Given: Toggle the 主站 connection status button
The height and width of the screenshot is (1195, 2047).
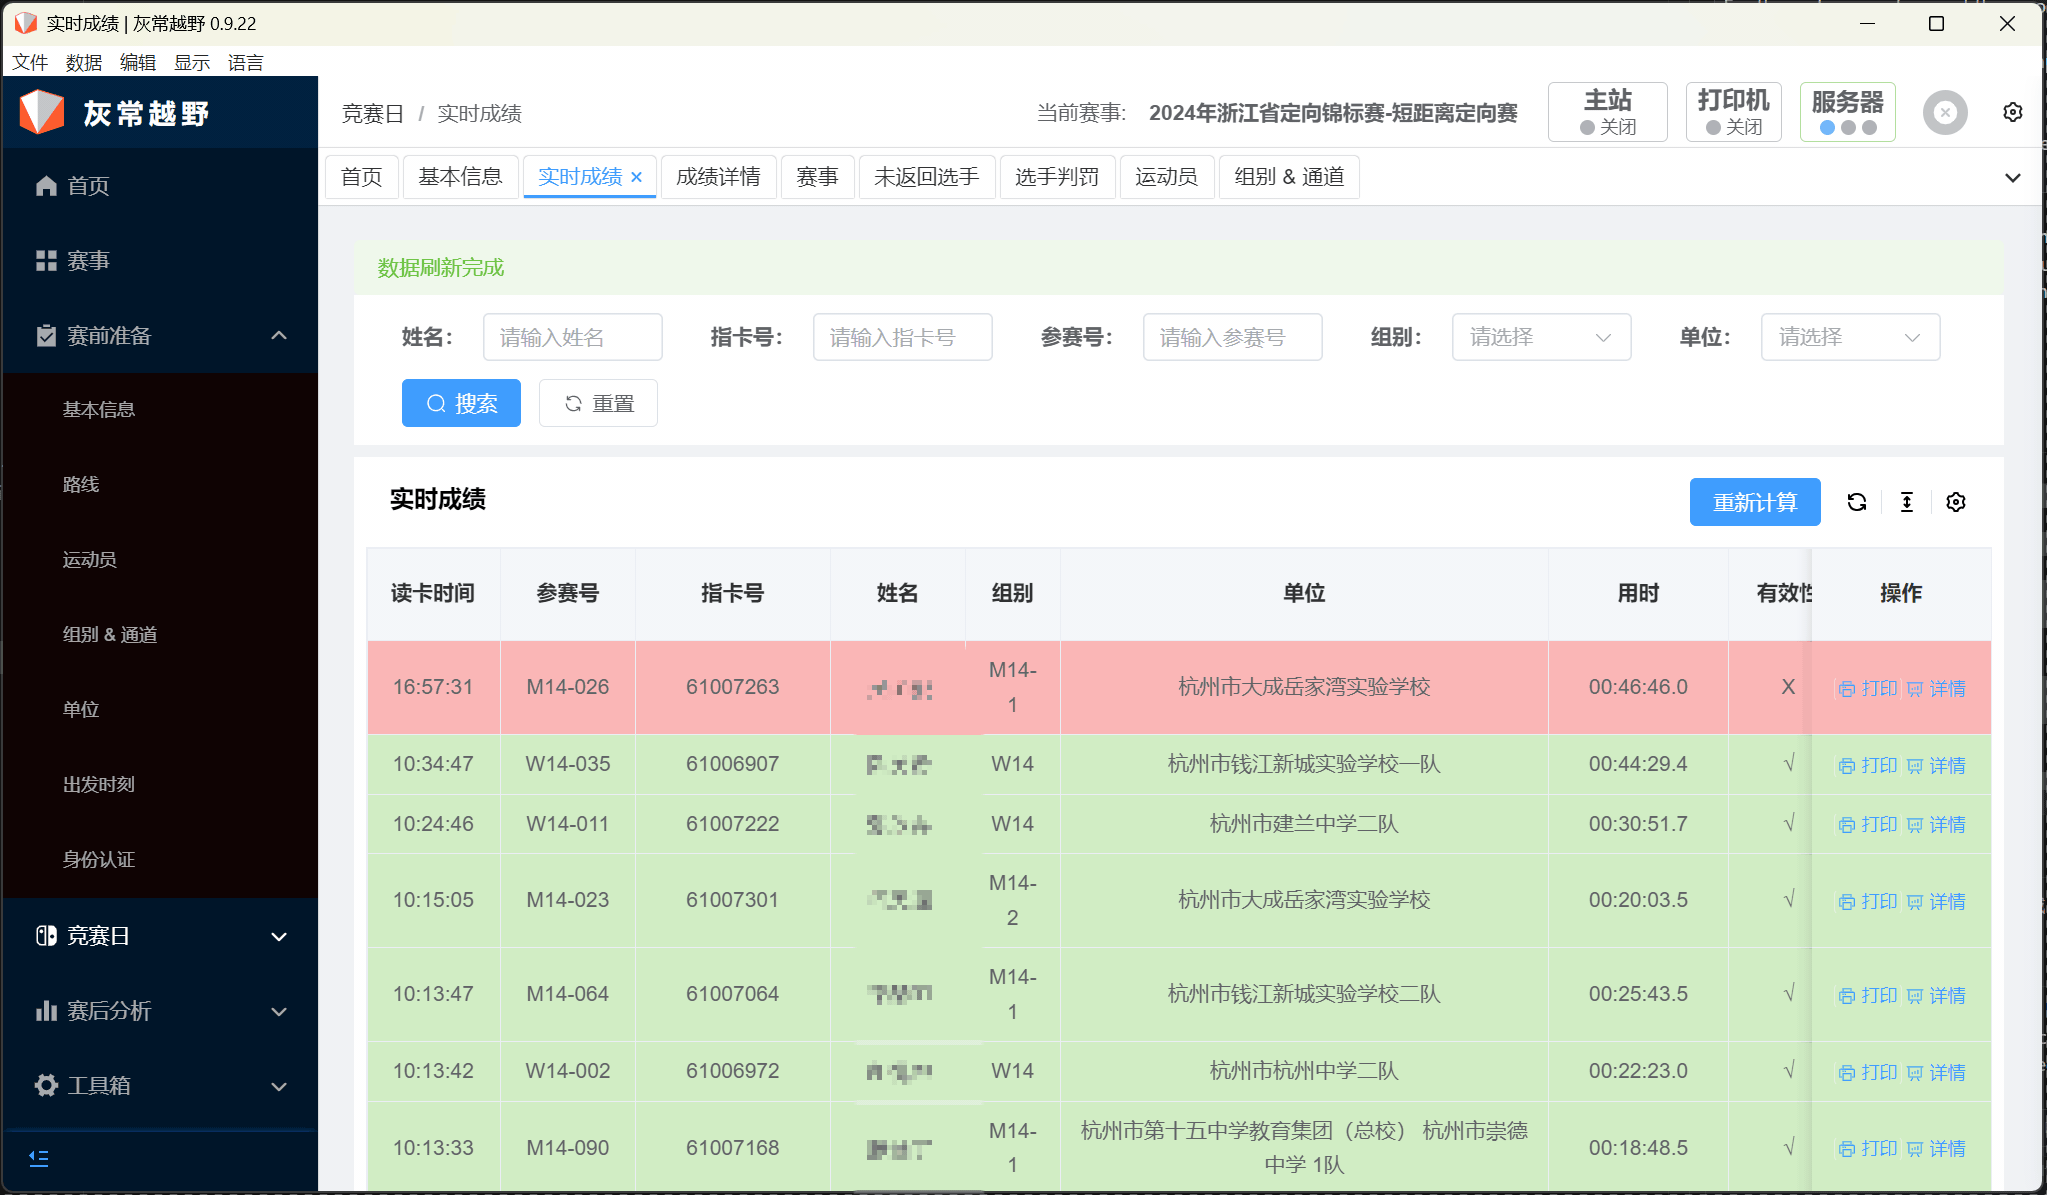Looking at the screenshot, I should 1608,112.
